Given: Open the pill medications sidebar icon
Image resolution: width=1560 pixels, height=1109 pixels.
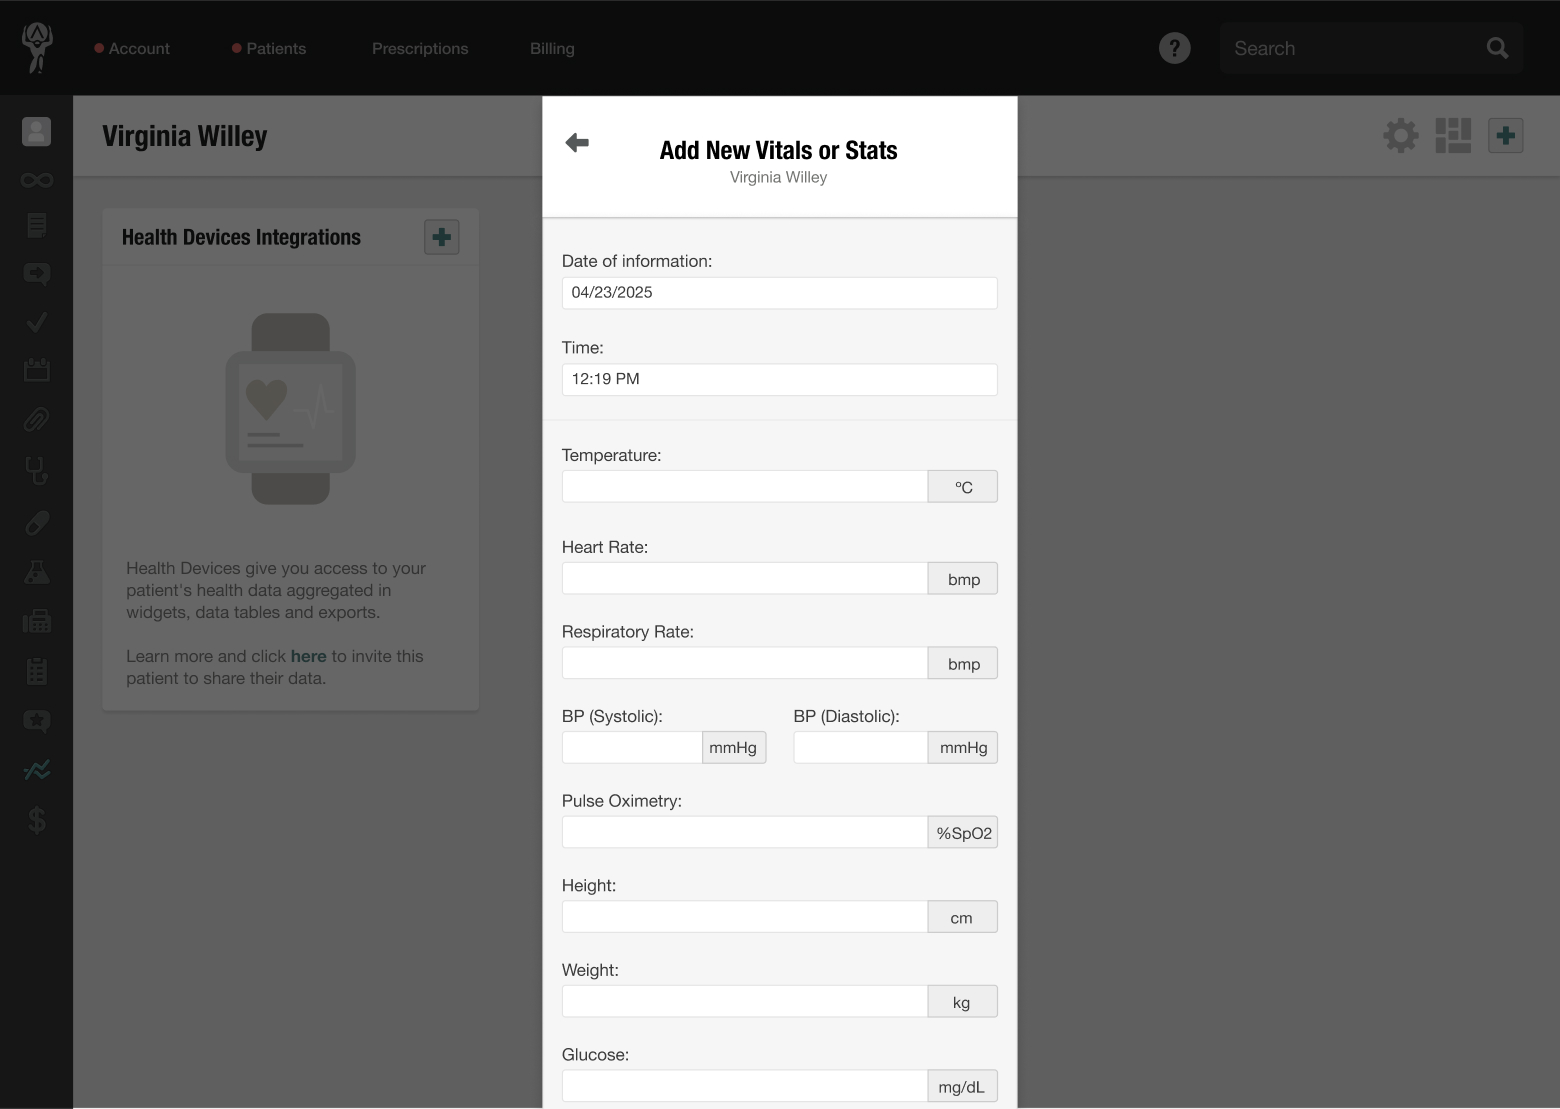Looking at the screenshot, I should (x=37, y=522).
